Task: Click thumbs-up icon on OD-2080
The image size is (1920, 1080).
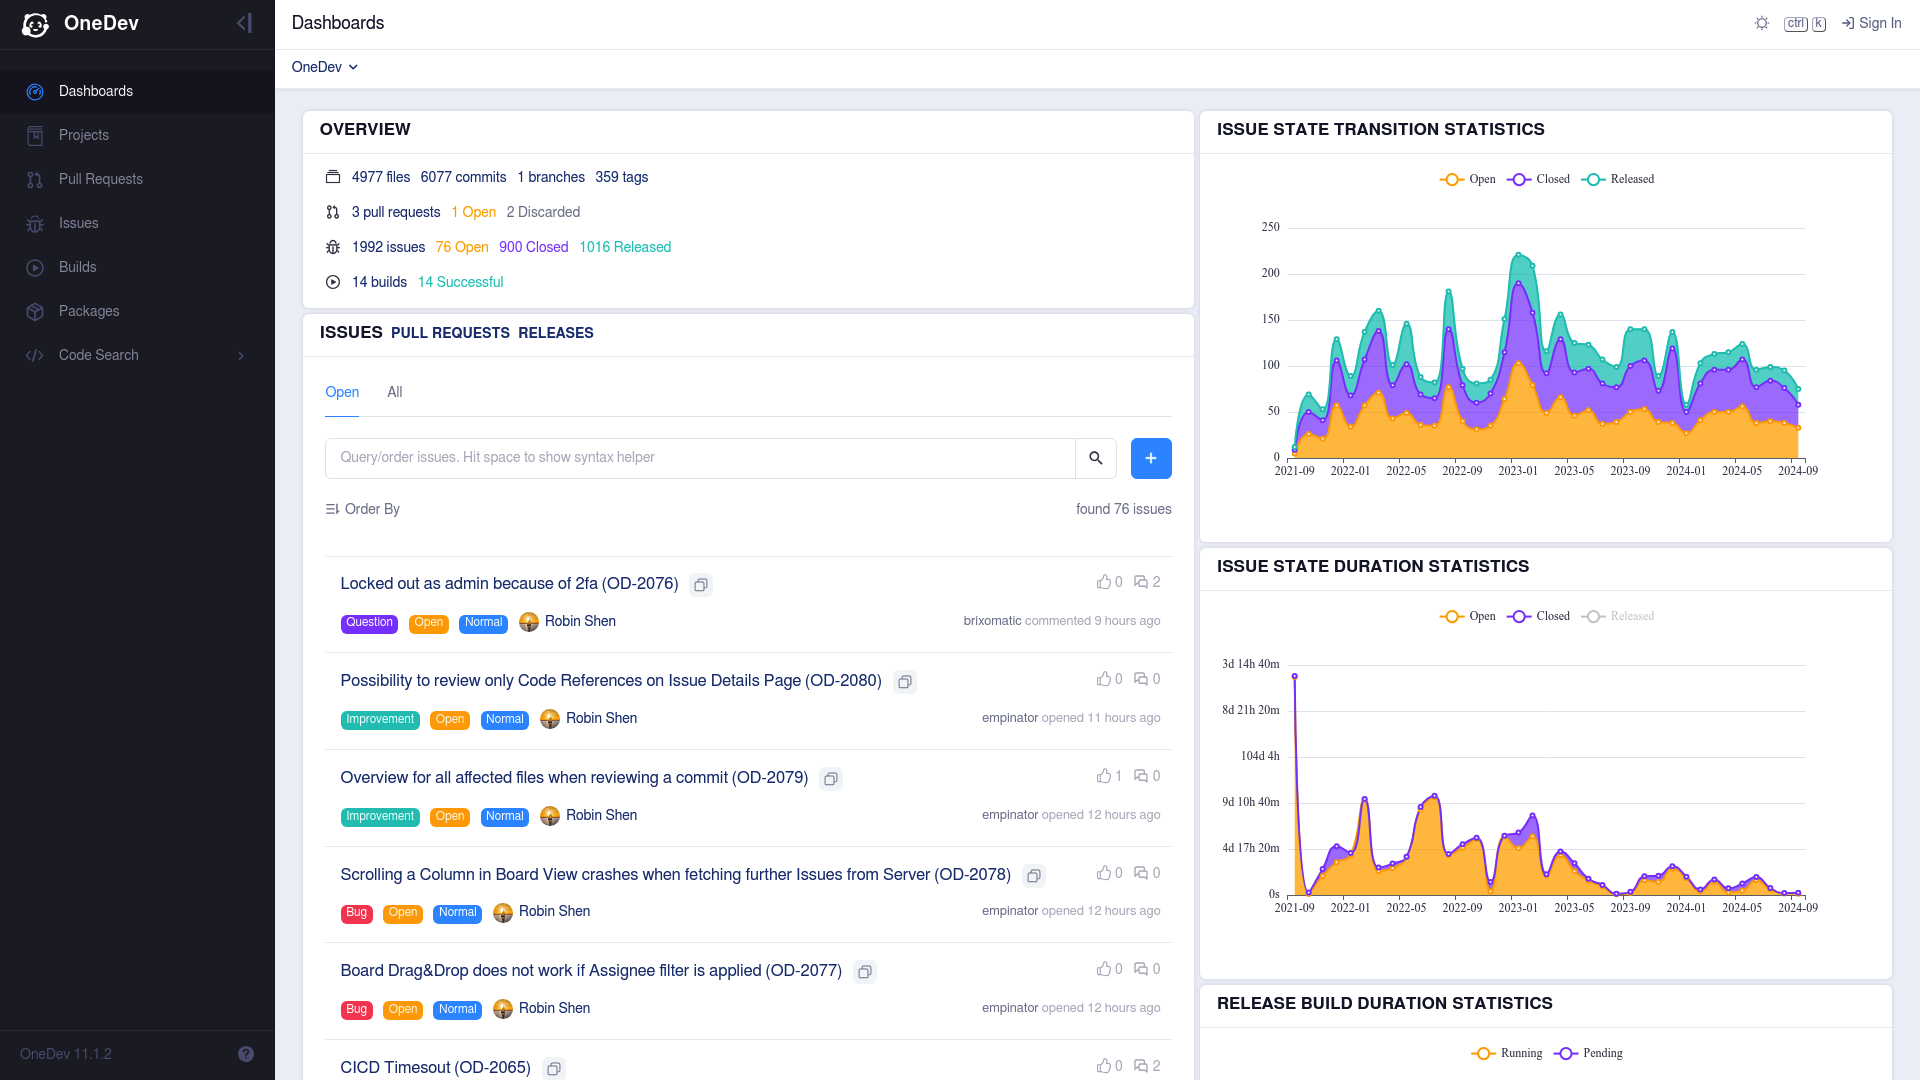Action: tap(1104, 679)
